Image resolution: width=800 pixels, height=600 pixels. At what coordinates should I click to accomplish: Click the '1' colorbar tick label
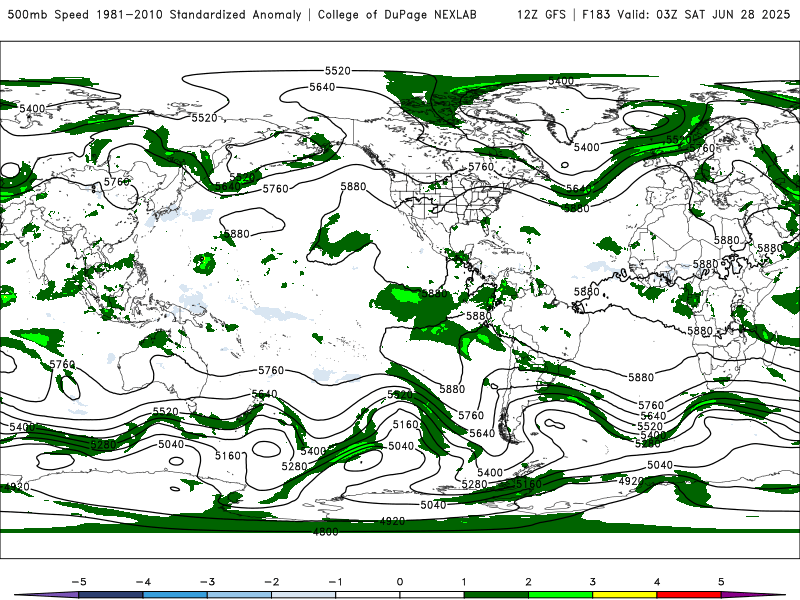pos(464,582)
